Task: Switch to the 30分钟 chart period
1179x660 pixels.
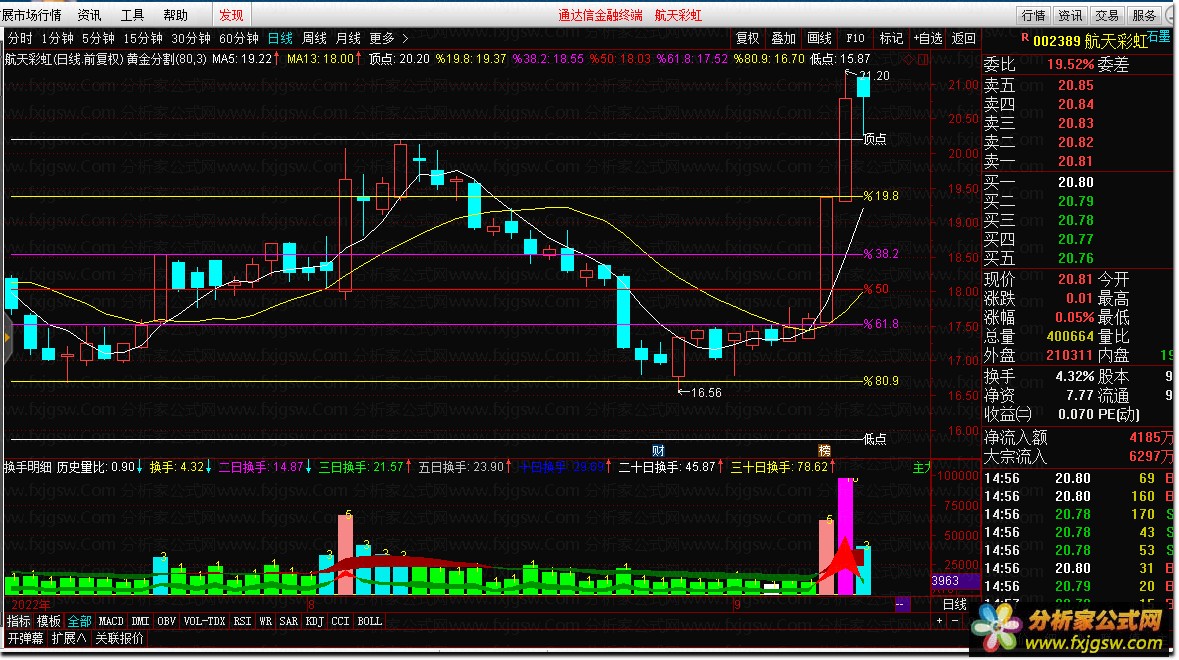Action: click(x=191, y=38)
